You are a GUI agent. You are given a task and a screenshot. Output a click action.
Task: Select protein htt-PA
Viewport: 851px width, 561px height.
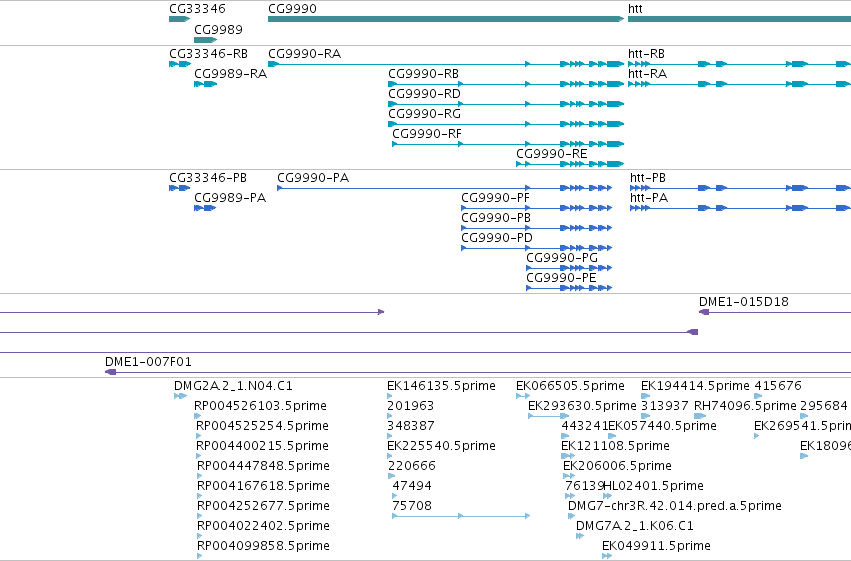[x=649, y=198]
